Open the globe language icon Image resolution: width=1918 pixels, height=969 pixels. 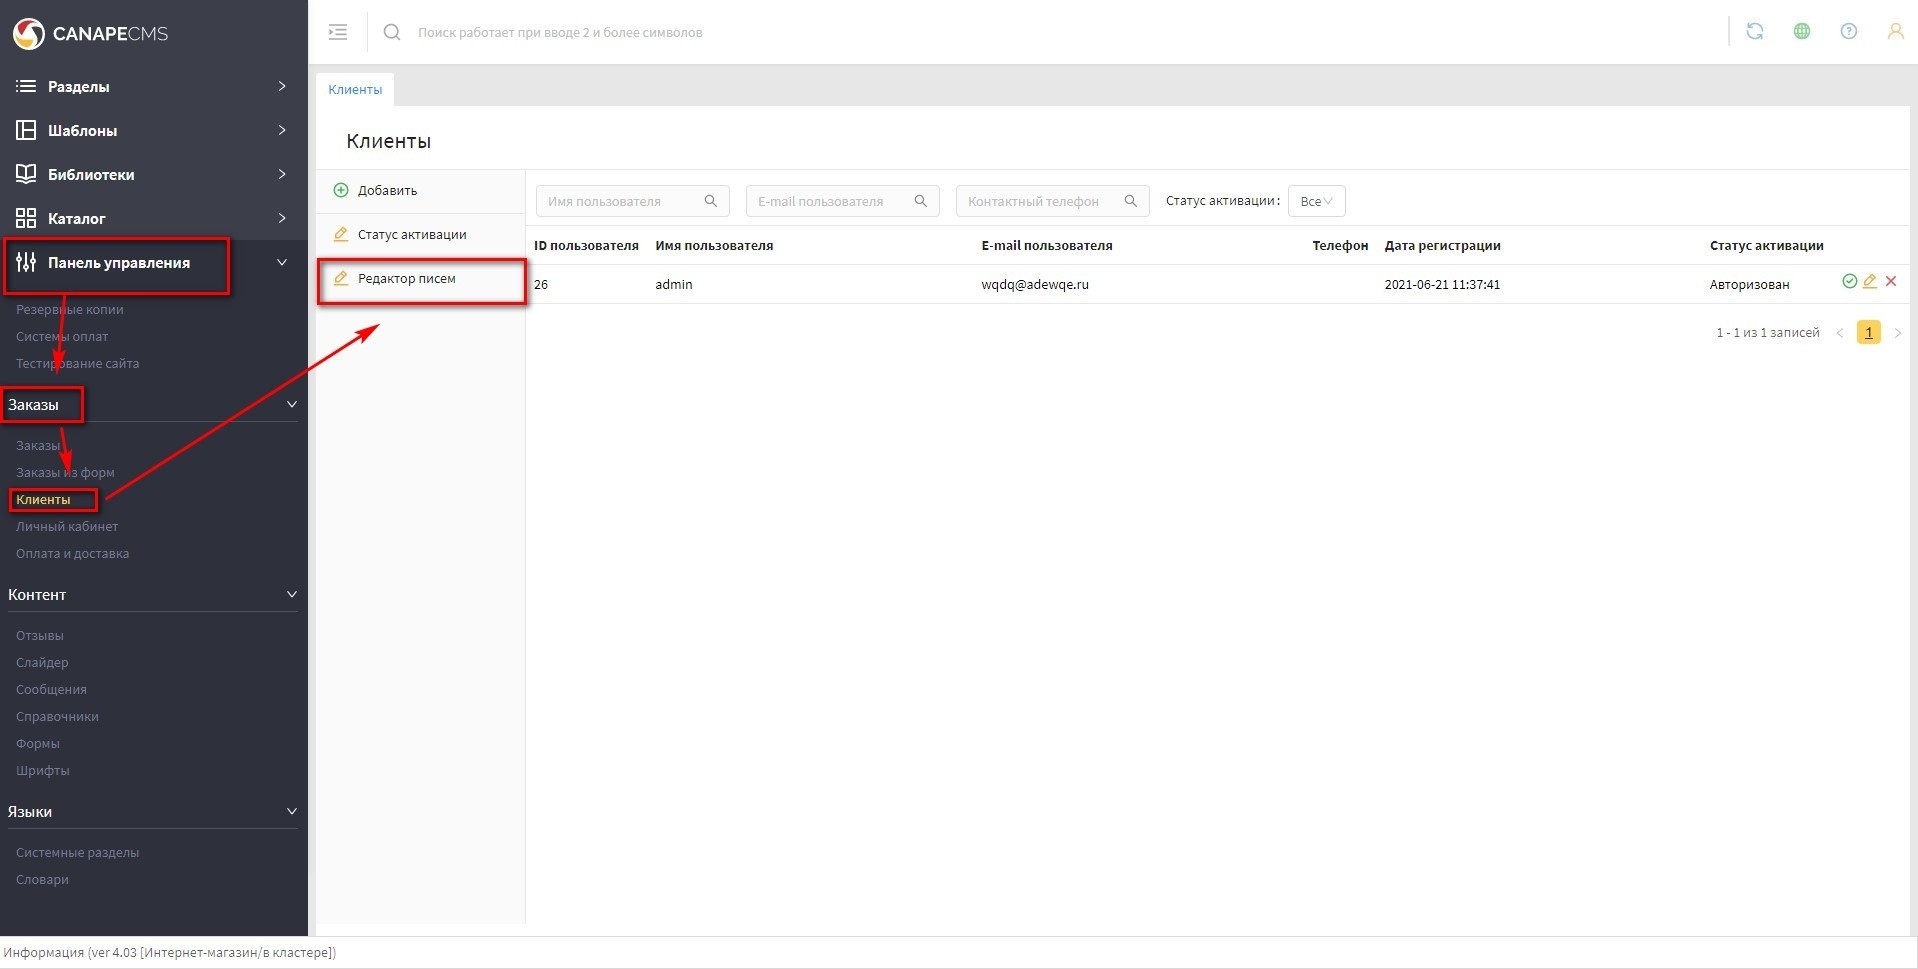point(1801,32)
